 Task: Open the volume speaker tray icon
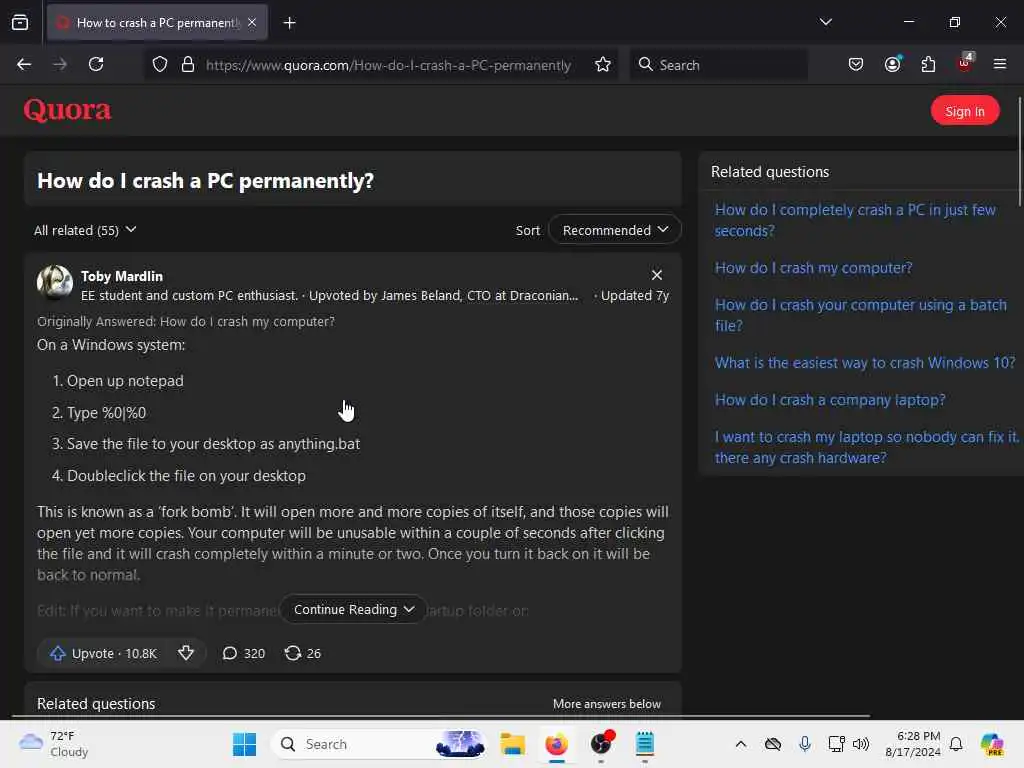pyautogui.click(x=861, y=744)
